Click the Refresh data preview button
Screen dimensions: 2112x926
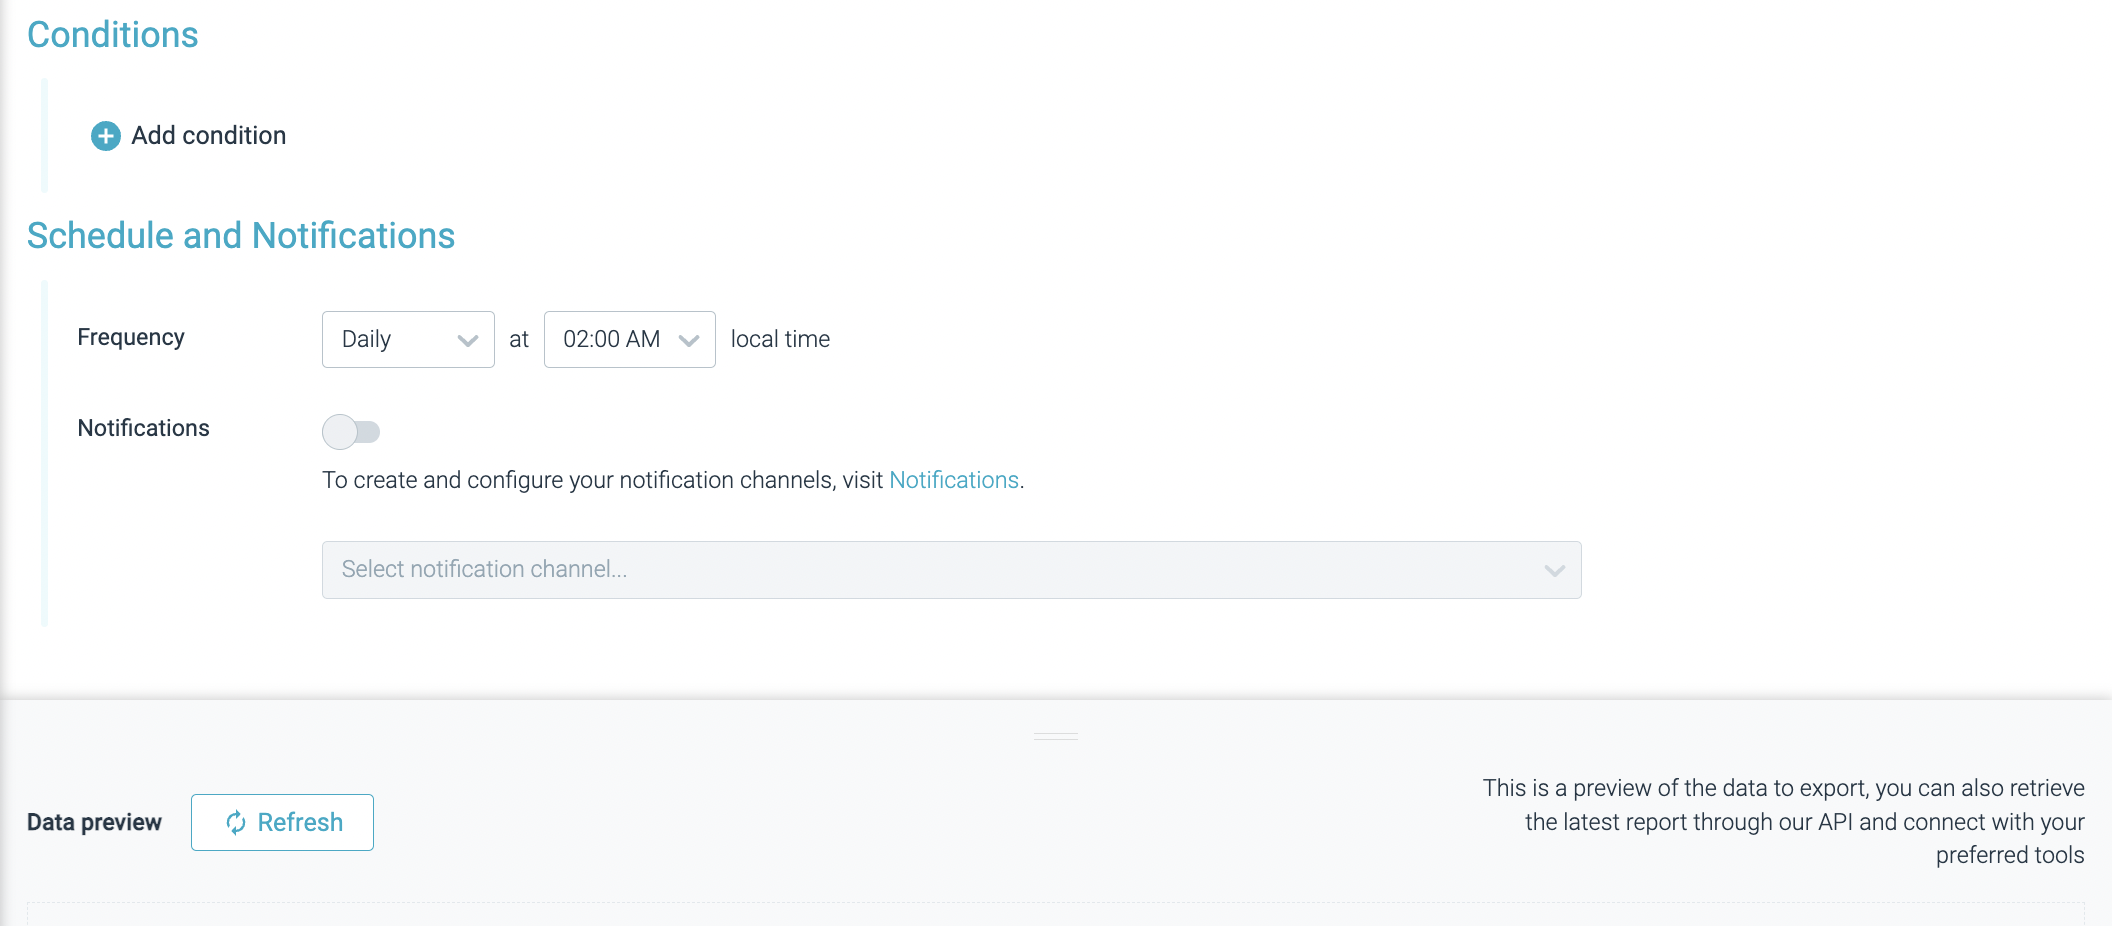point(282,822)
